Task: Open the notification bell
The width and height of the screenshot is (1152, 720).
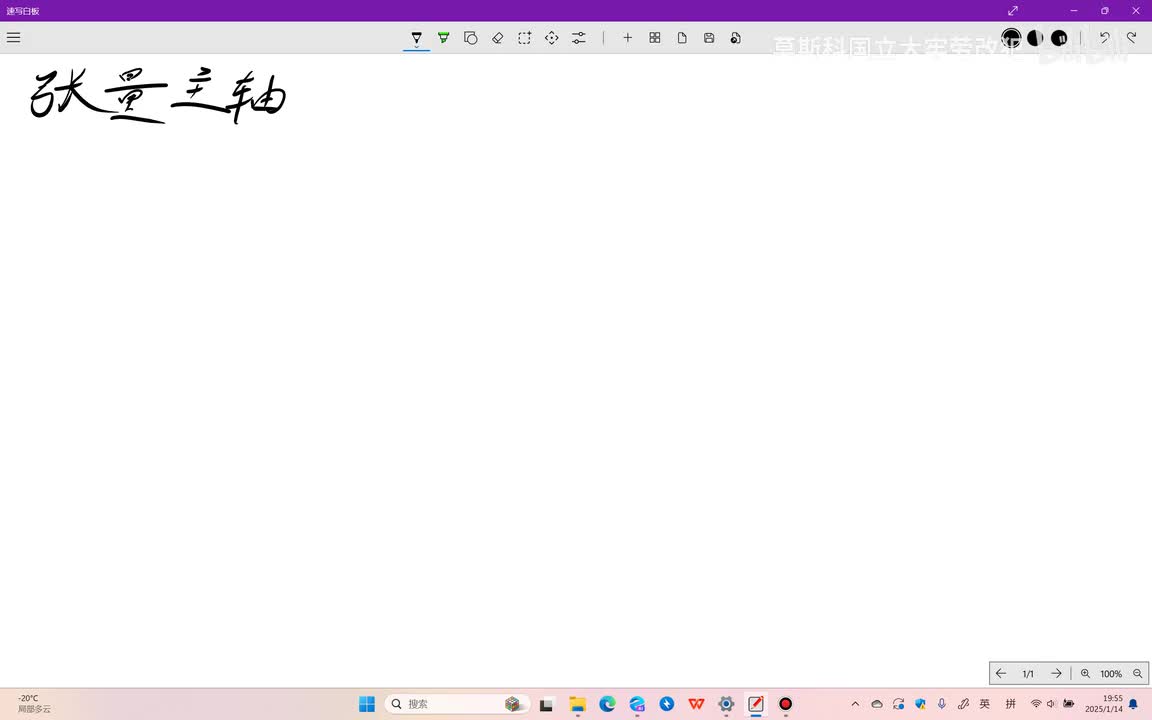Action: (x=1134, y=705)
